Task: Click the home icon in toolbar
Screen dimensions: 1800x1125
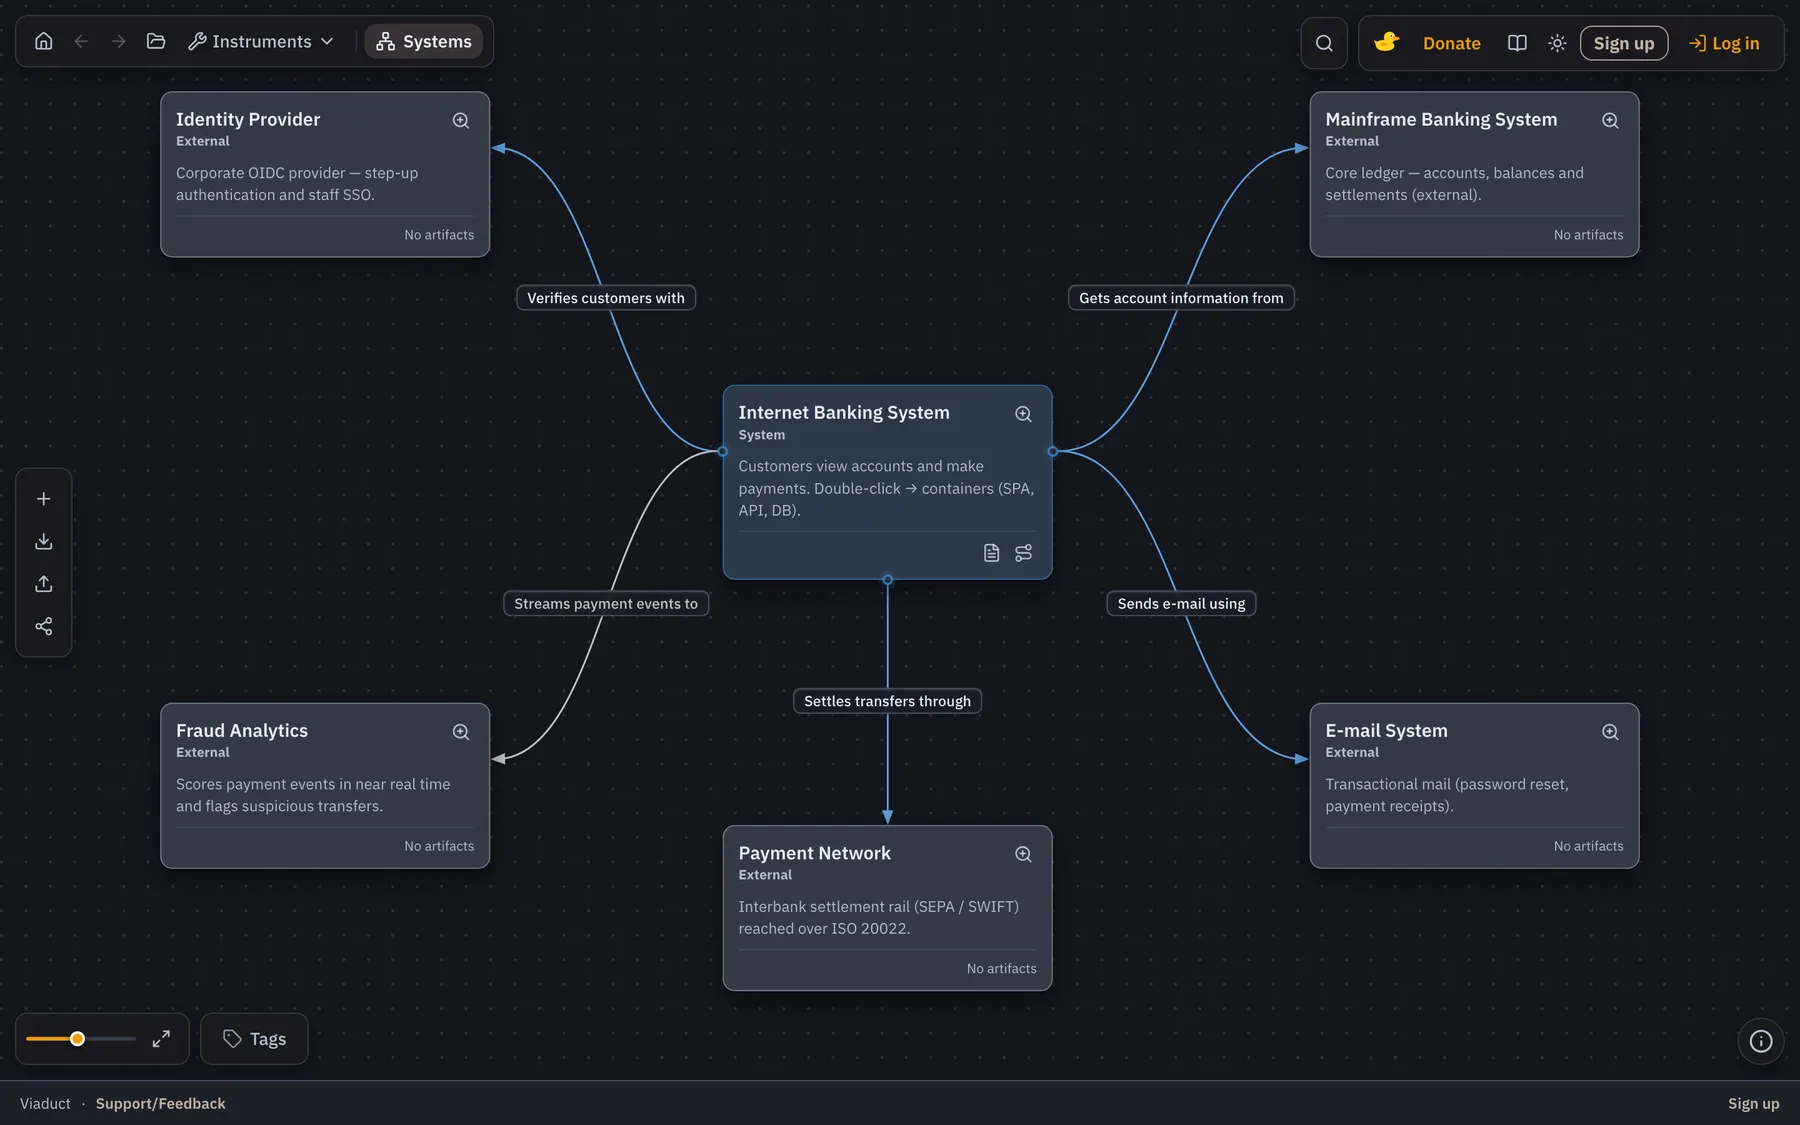Action: click(x=44, y=41)
